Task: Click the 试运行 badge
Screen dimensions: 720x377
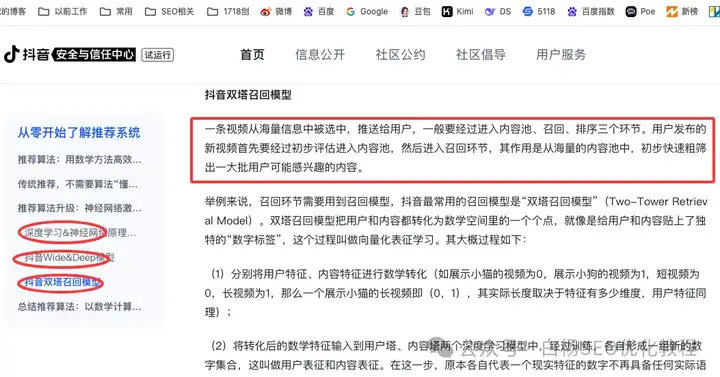Action: click(x=158, y=55)
